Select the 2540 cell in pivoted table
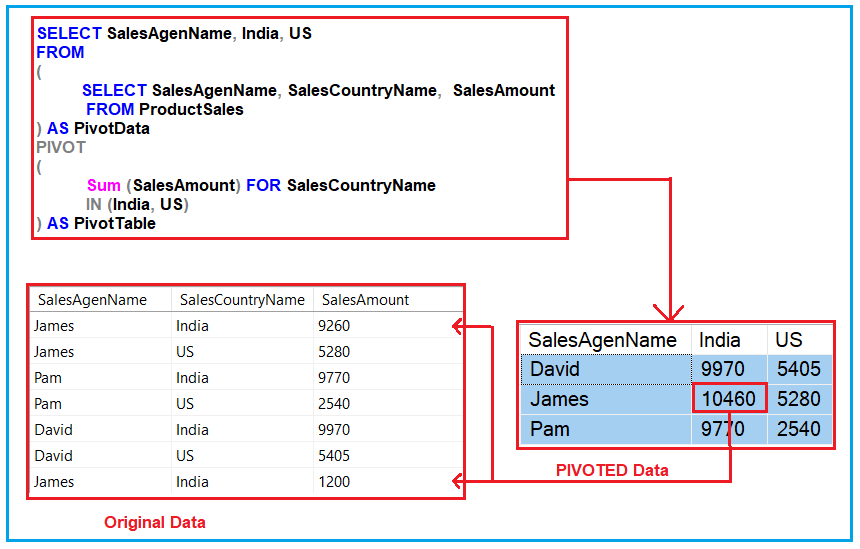Screen dimensions: 860x549 (799, 429)
